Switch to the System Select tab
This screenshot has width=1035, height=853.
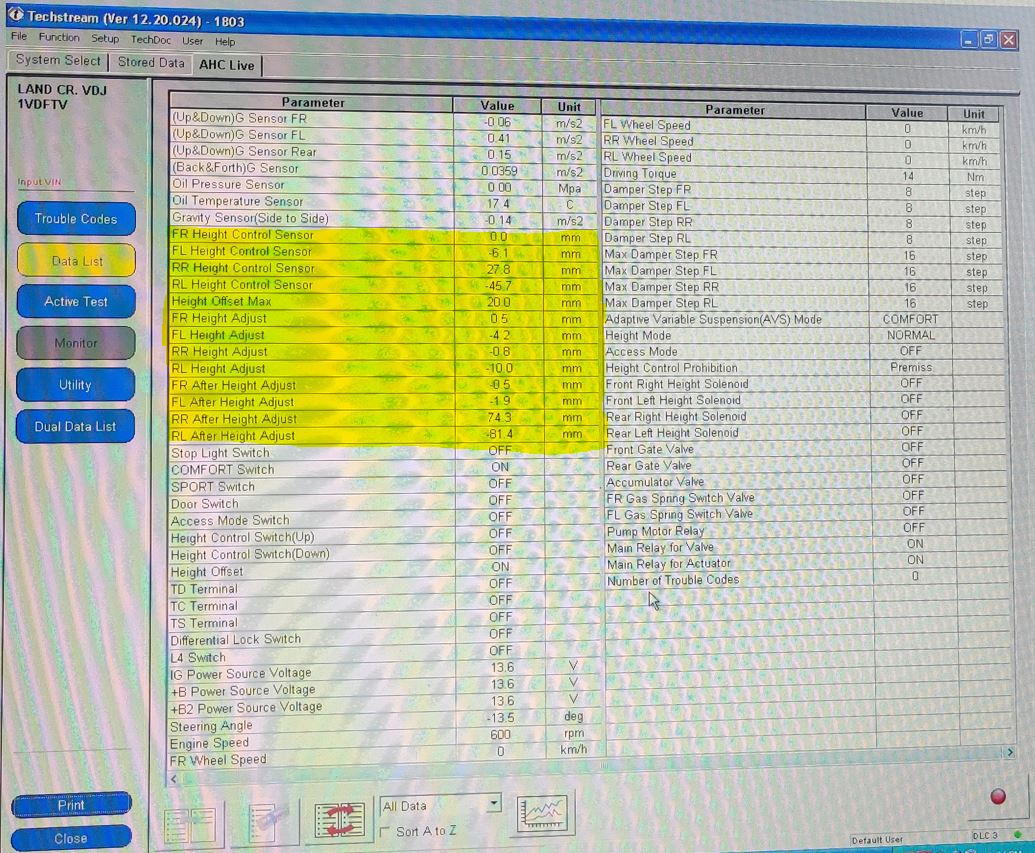tap(58, 60)
